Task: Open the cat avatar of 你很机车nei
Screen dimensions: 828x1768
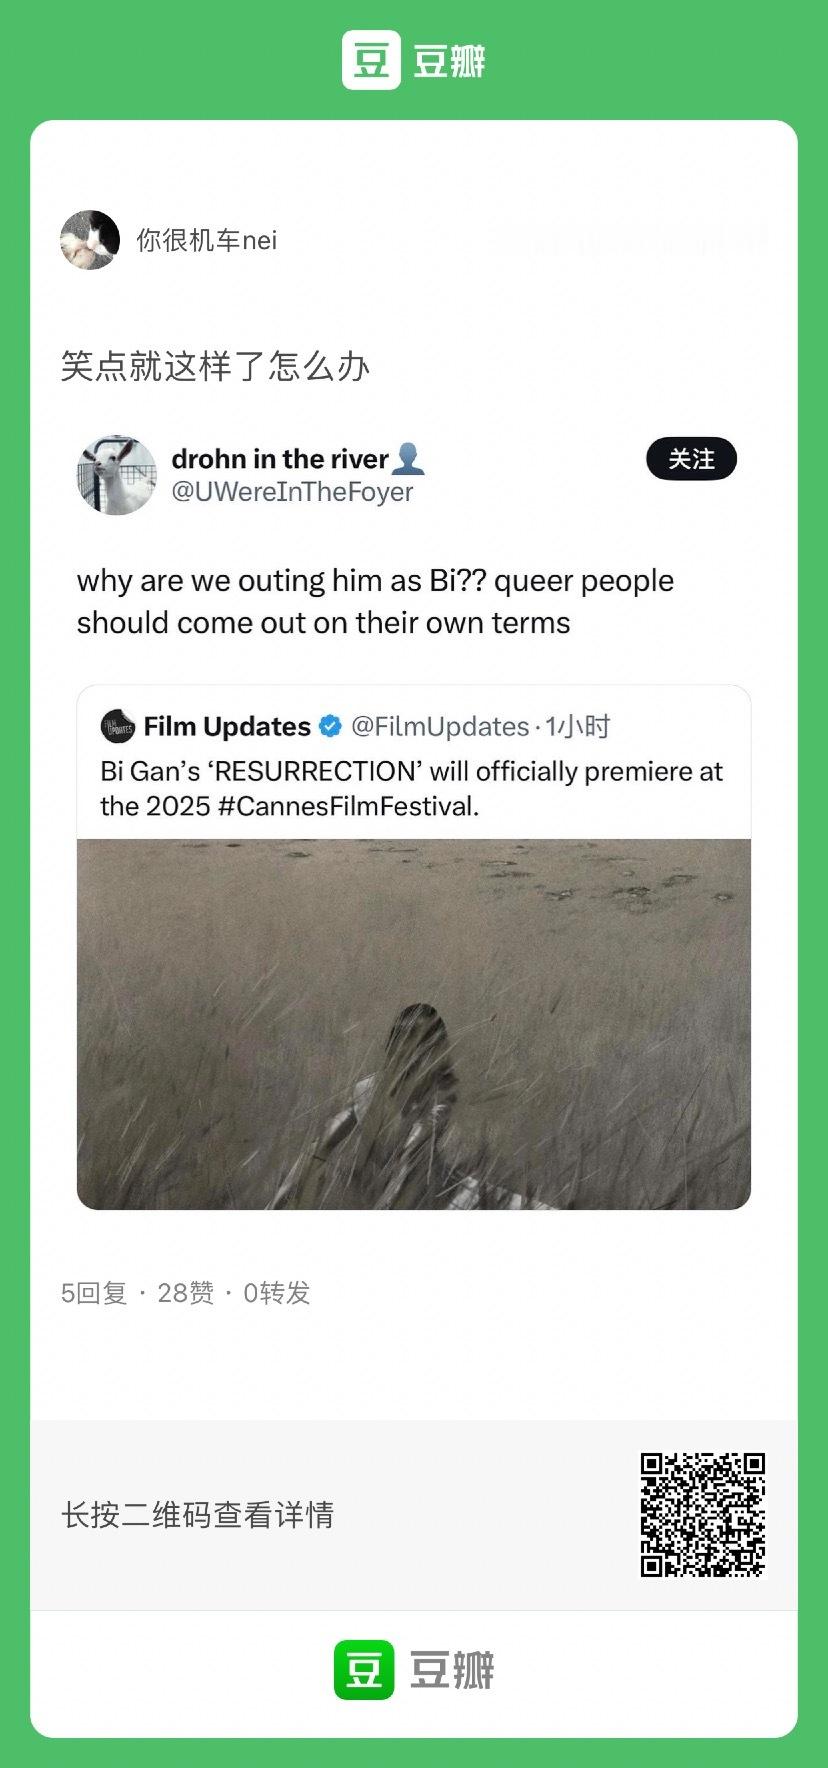Action: (x=90, y=240)
